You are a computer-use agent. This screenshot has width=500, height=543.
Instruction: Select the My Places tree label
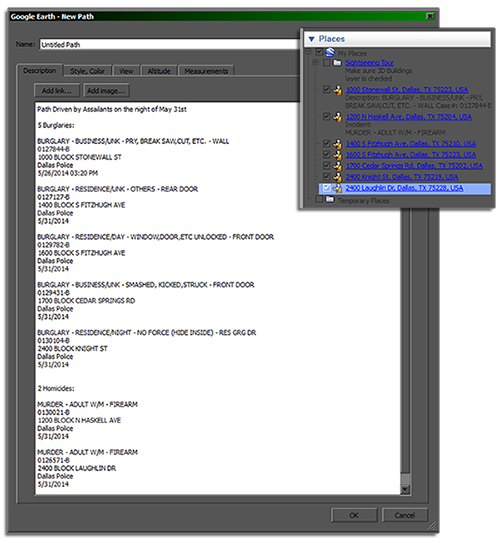tap(352, 53)
